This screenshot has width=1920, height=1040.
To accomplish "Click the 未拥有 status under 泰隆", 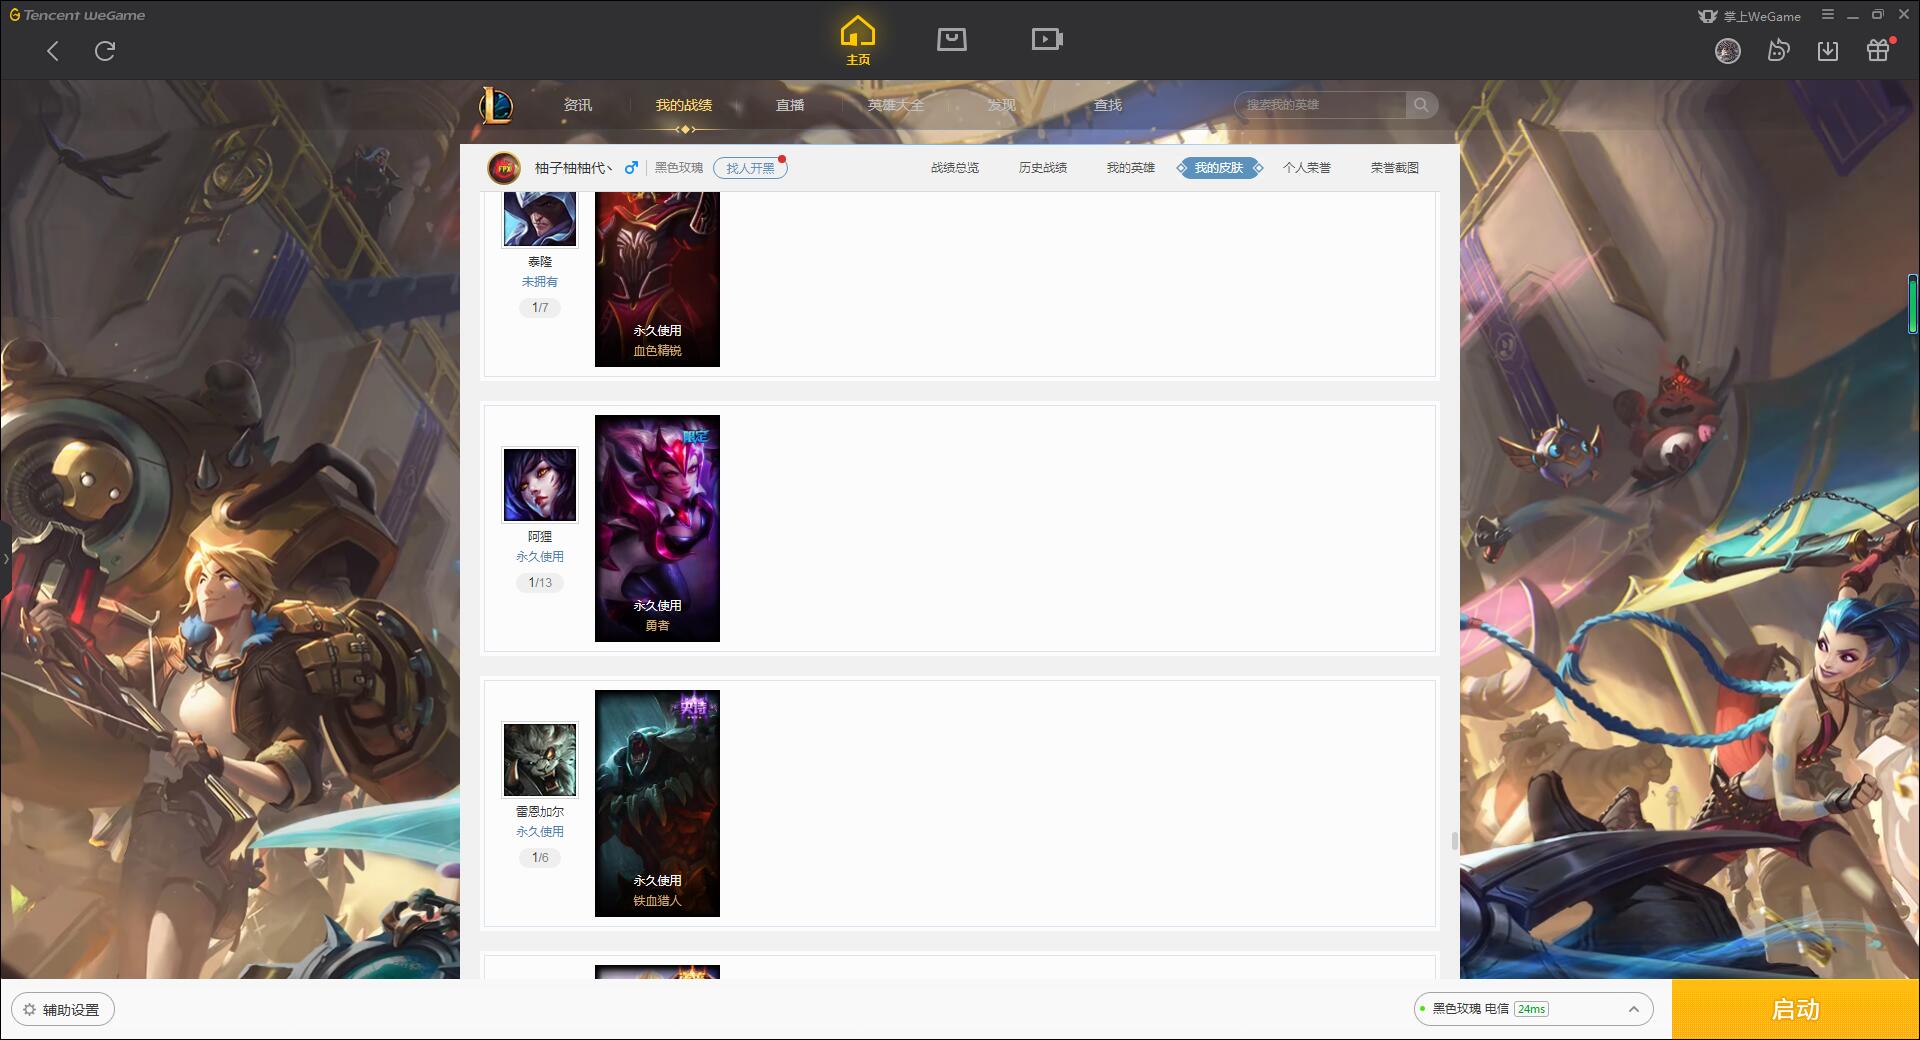I will point(540,282).
